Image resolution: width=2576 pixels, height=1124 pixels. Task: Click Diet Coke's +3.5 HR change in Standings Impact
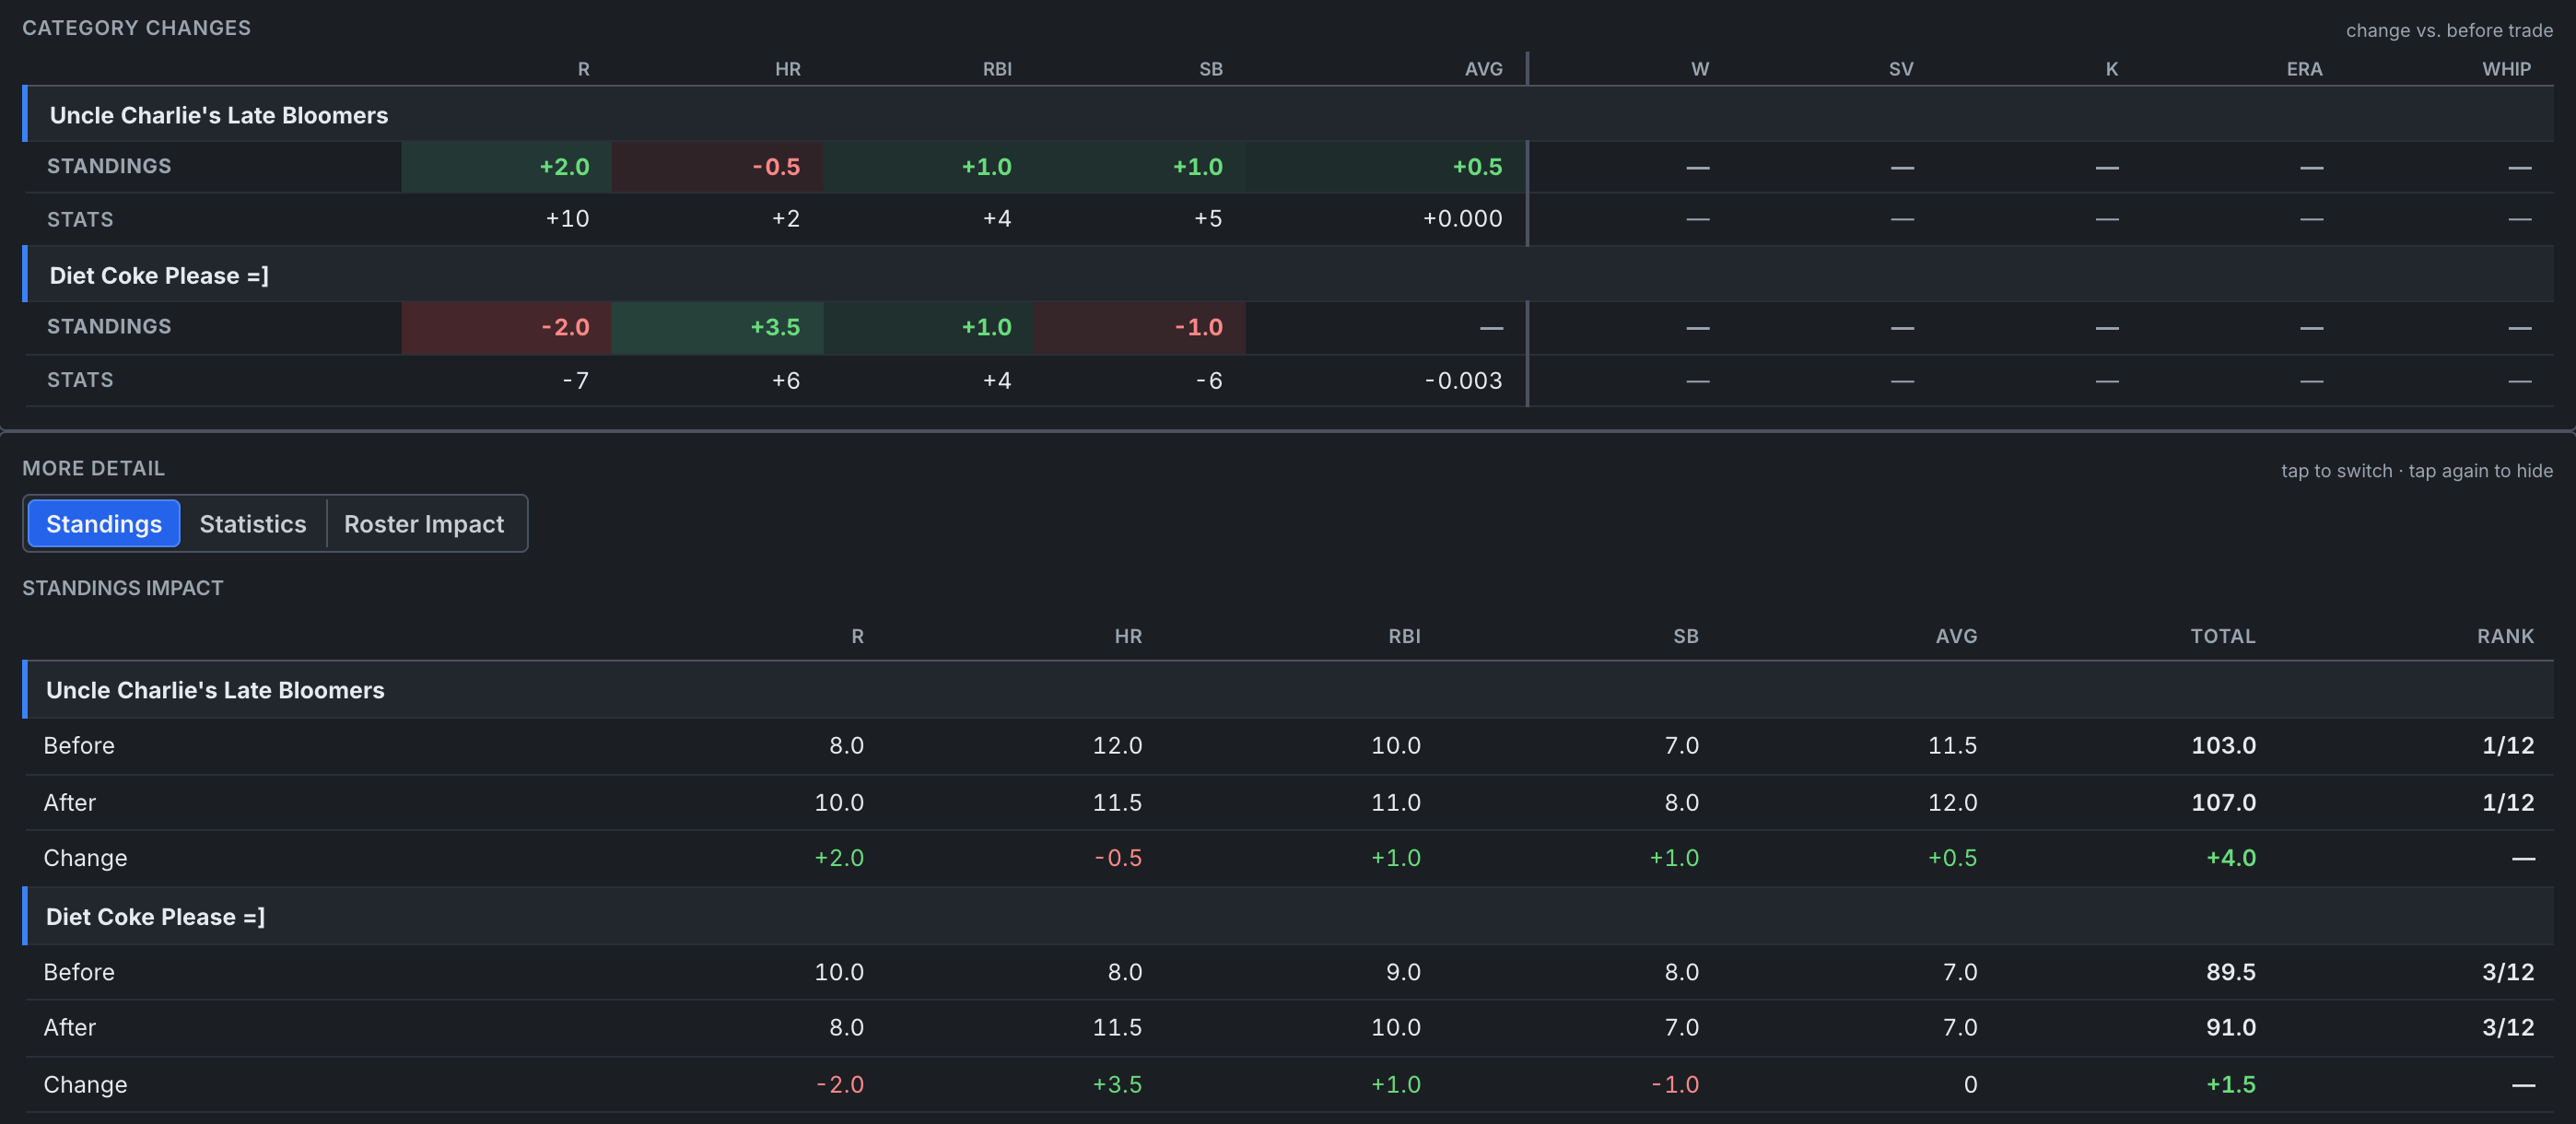(1117, 1084)
